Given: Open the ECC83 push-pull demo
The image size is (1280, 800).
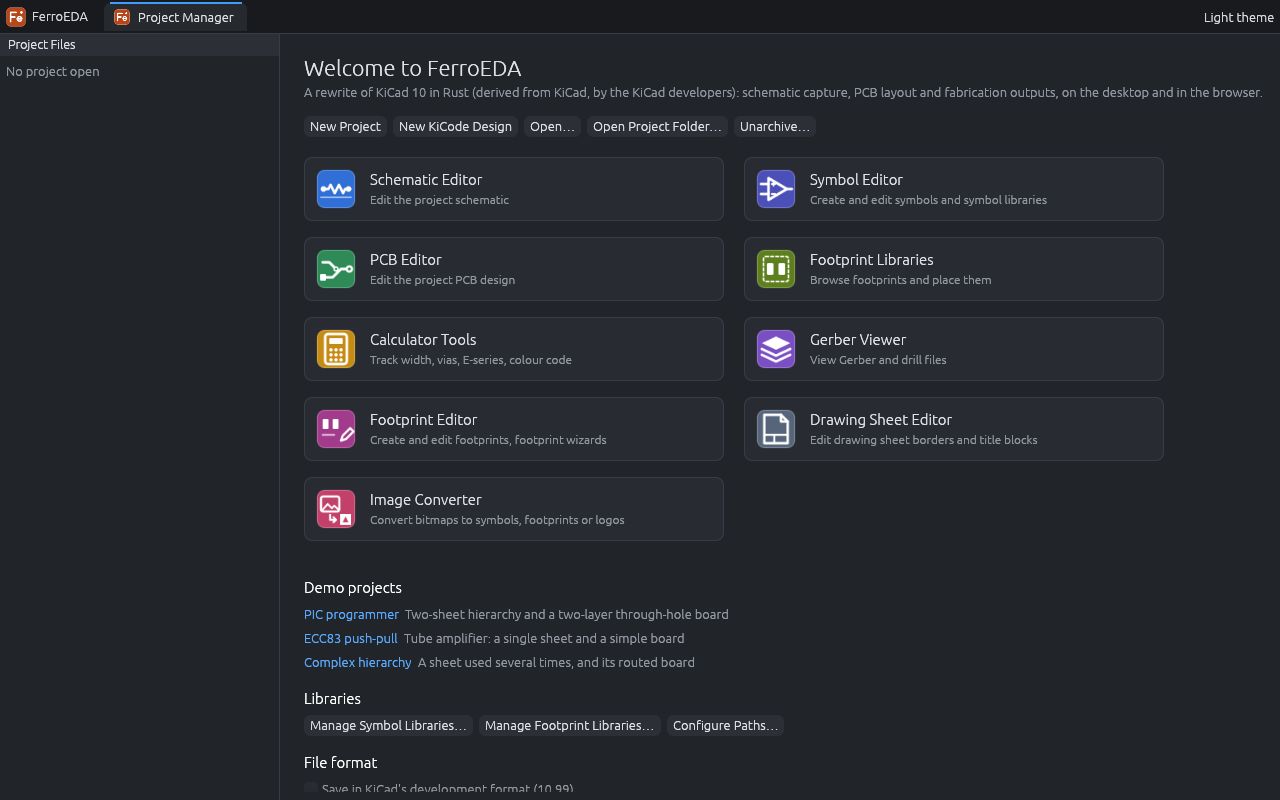Looking at the screenshot, I should click(x=350, y=638).
